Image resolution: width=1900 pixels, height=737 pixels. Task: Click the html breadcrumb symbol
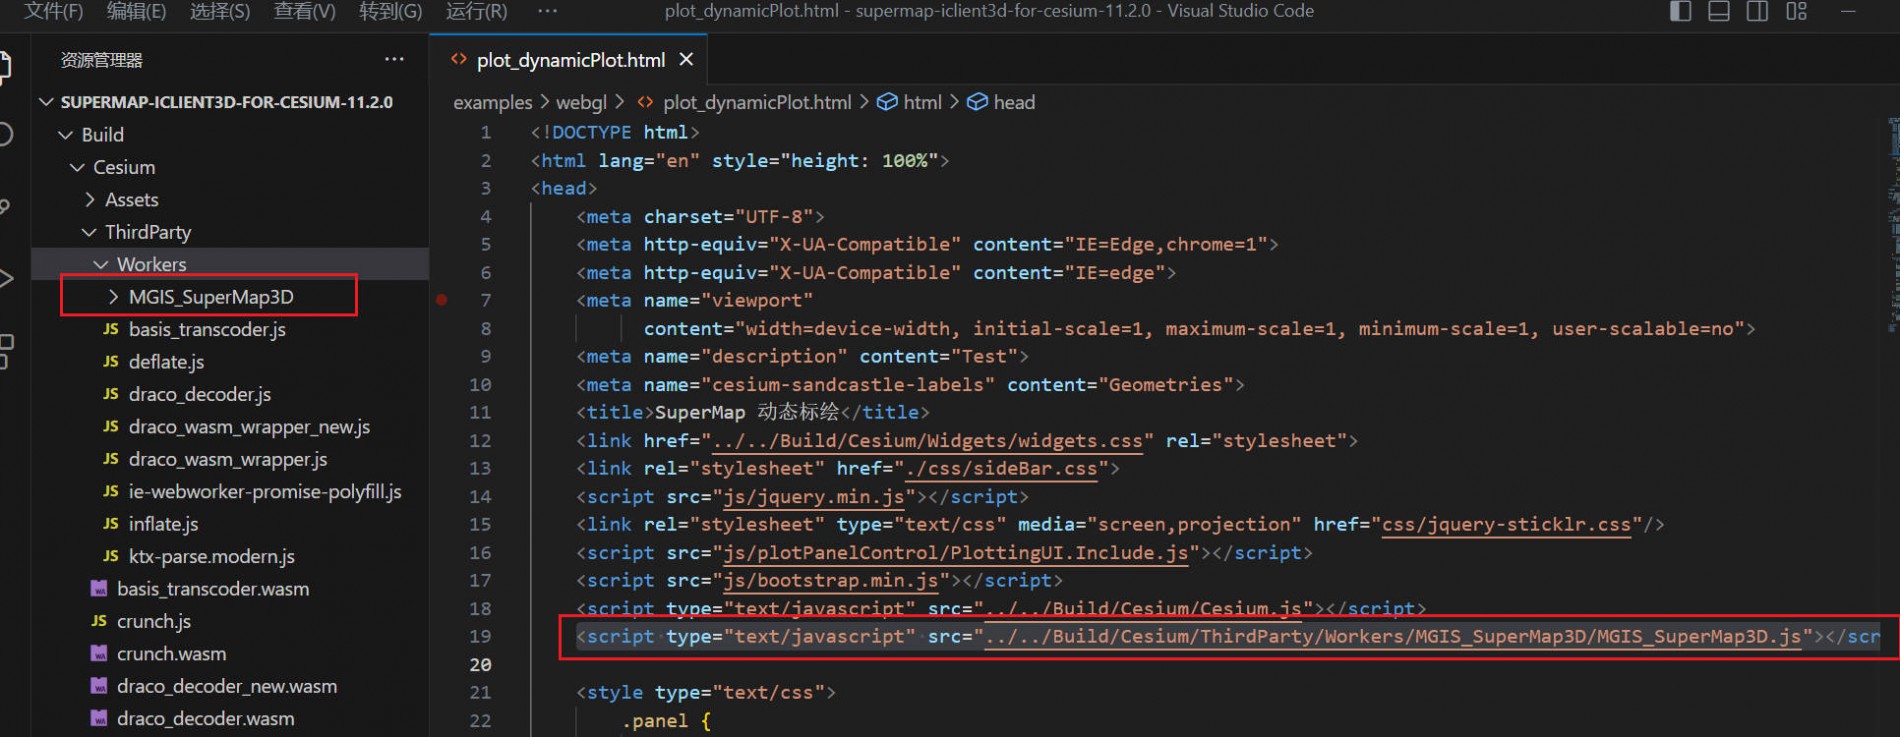921,102
